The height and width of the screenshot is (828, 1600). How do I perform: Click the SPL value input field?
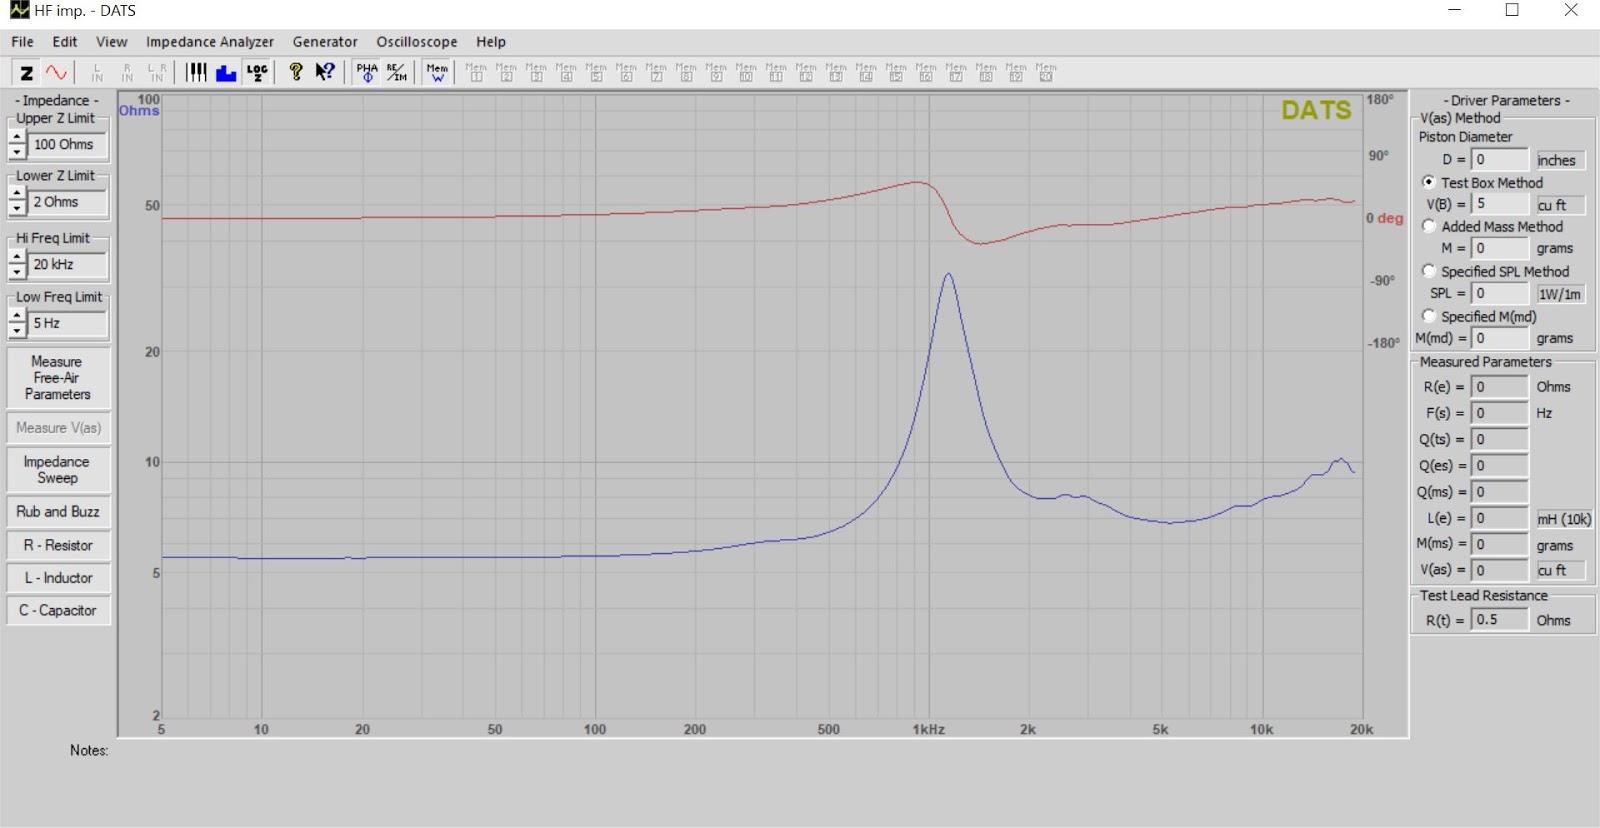[1500, 293]
